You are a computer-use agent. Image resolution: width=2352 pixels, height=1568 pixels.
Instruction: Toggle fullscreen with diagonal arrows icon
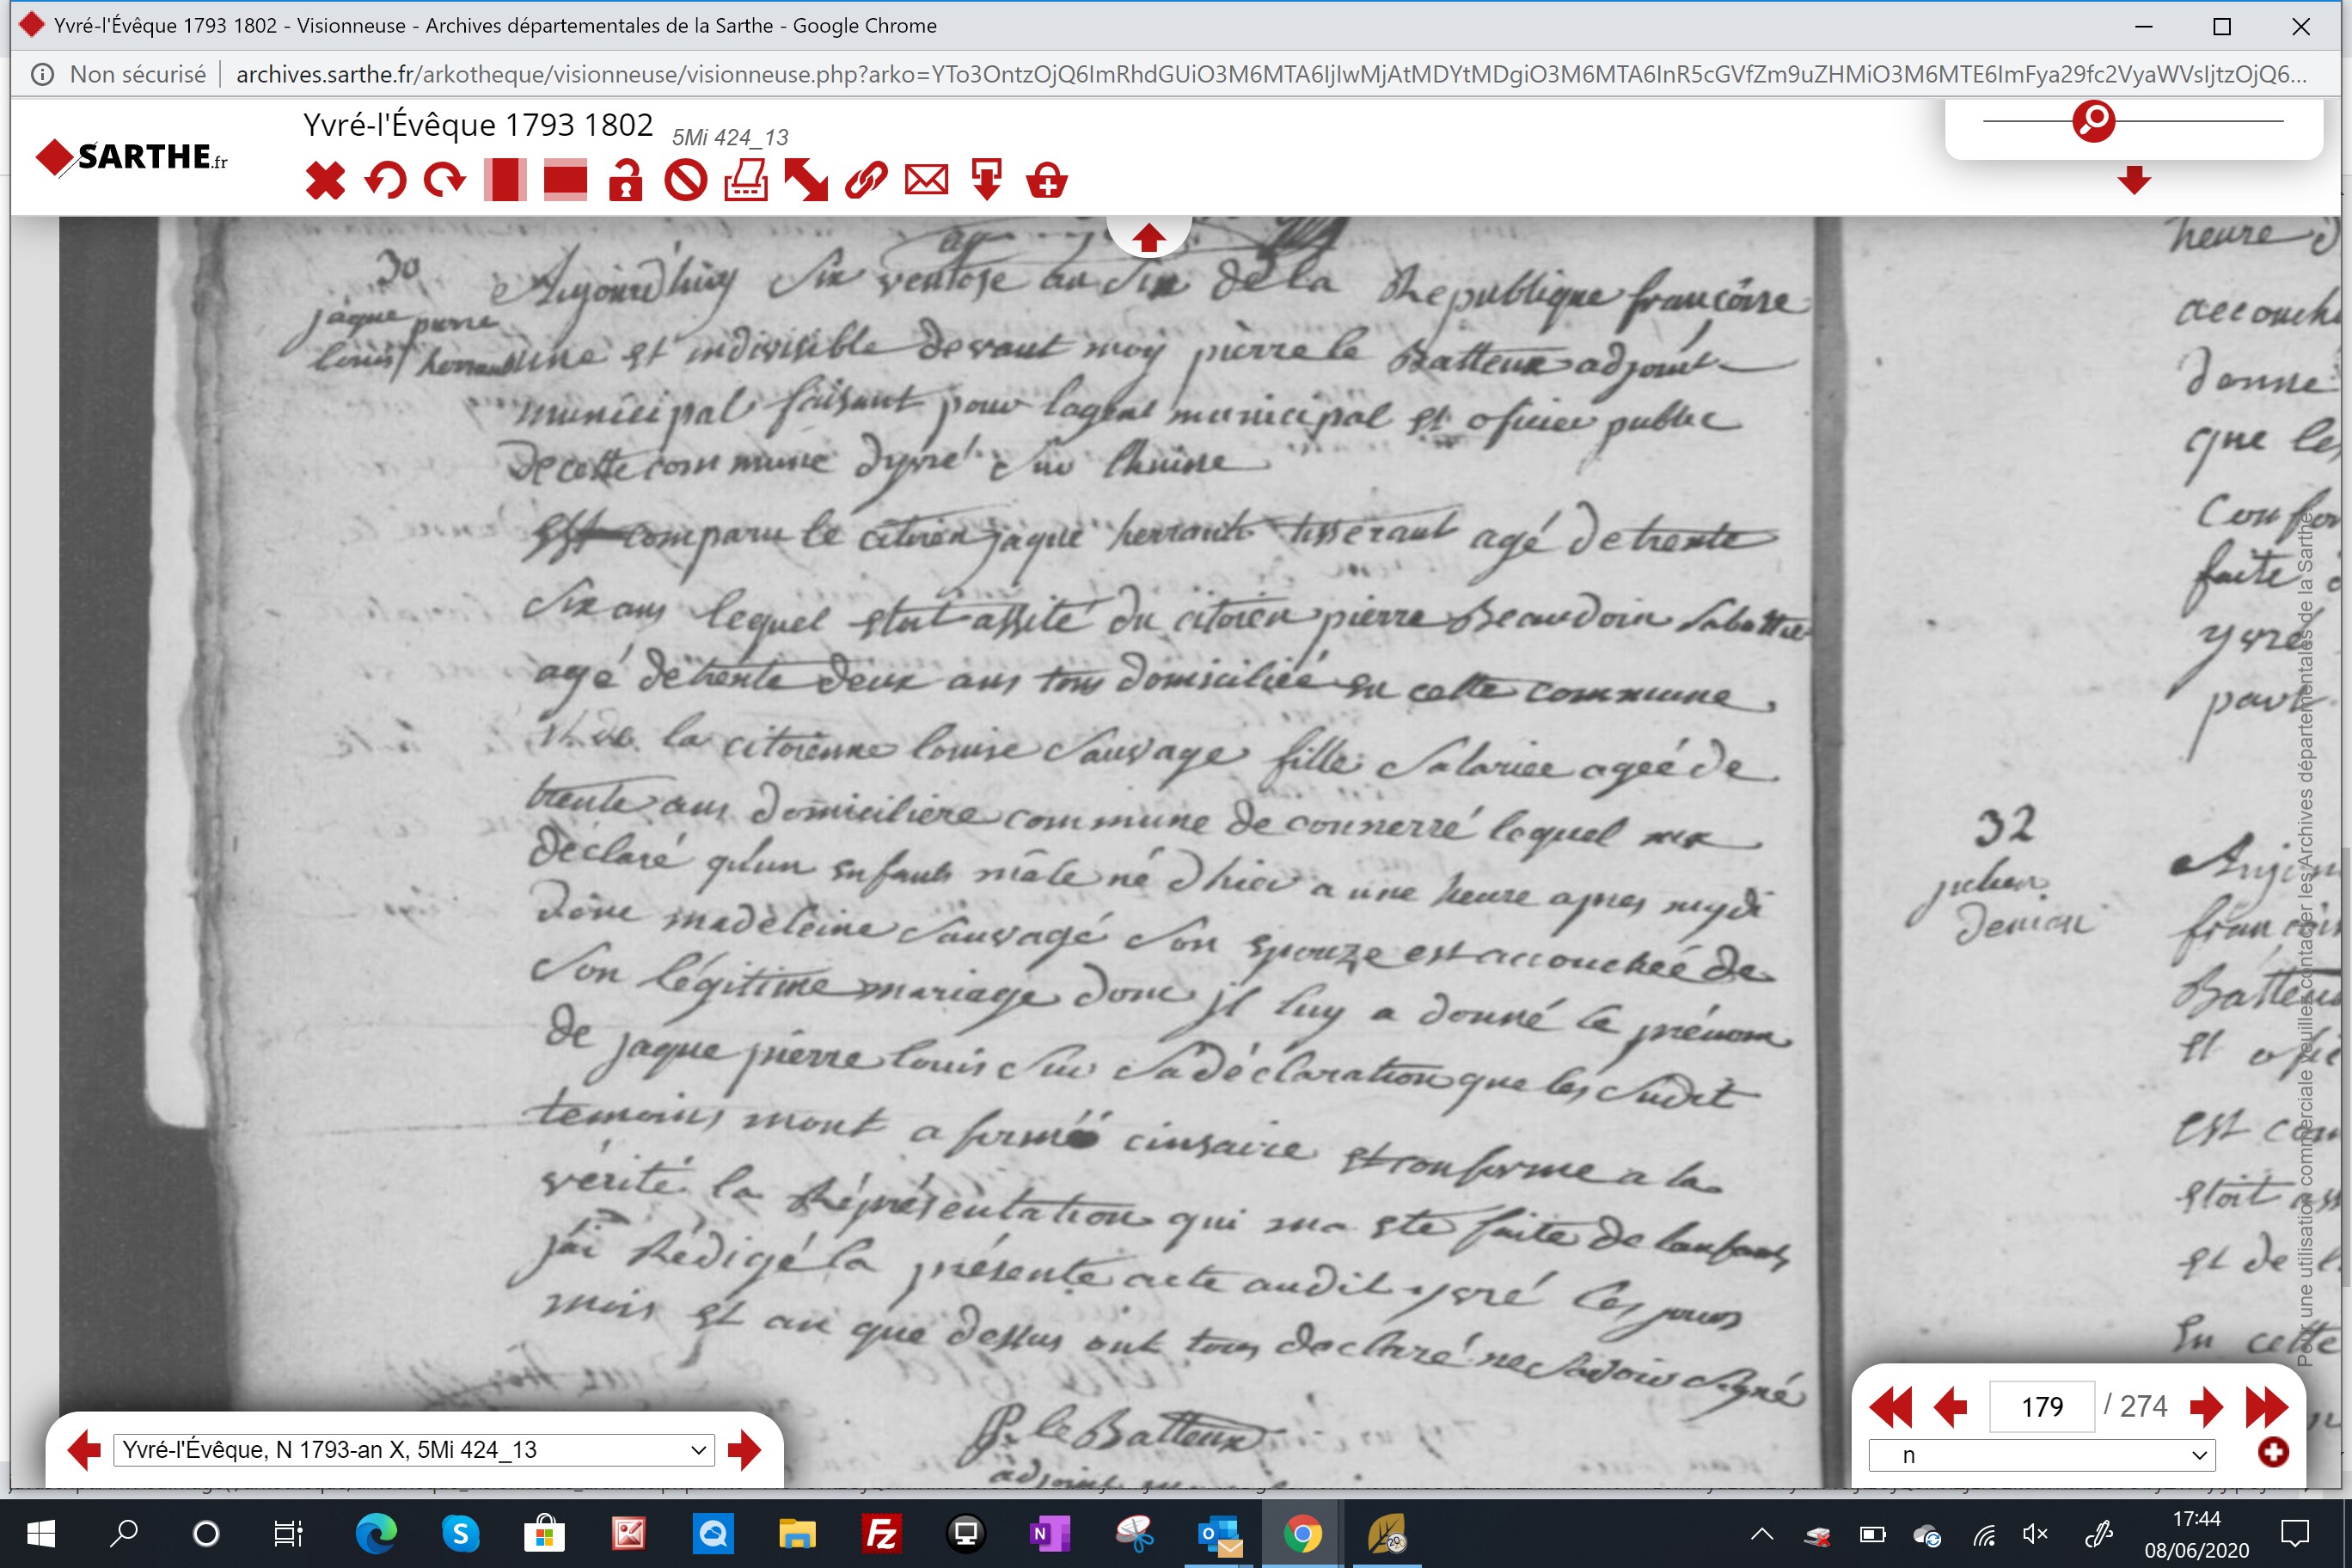click(x=806, y=181)
